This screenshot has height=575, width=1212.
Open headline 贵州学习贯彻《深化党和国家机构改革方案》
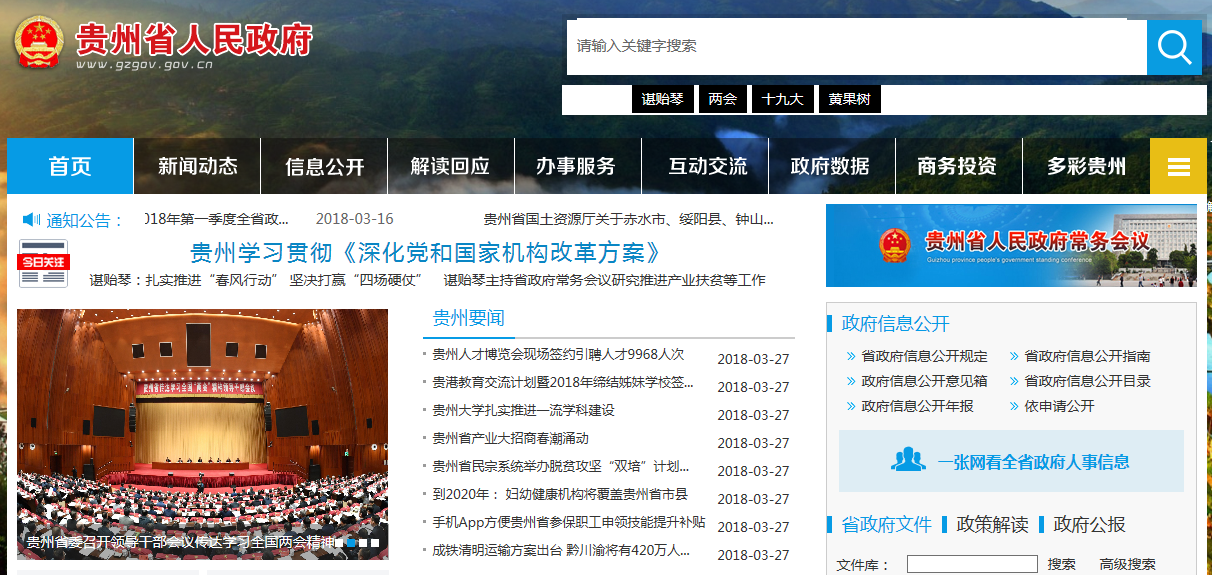[x=427, y=252]
